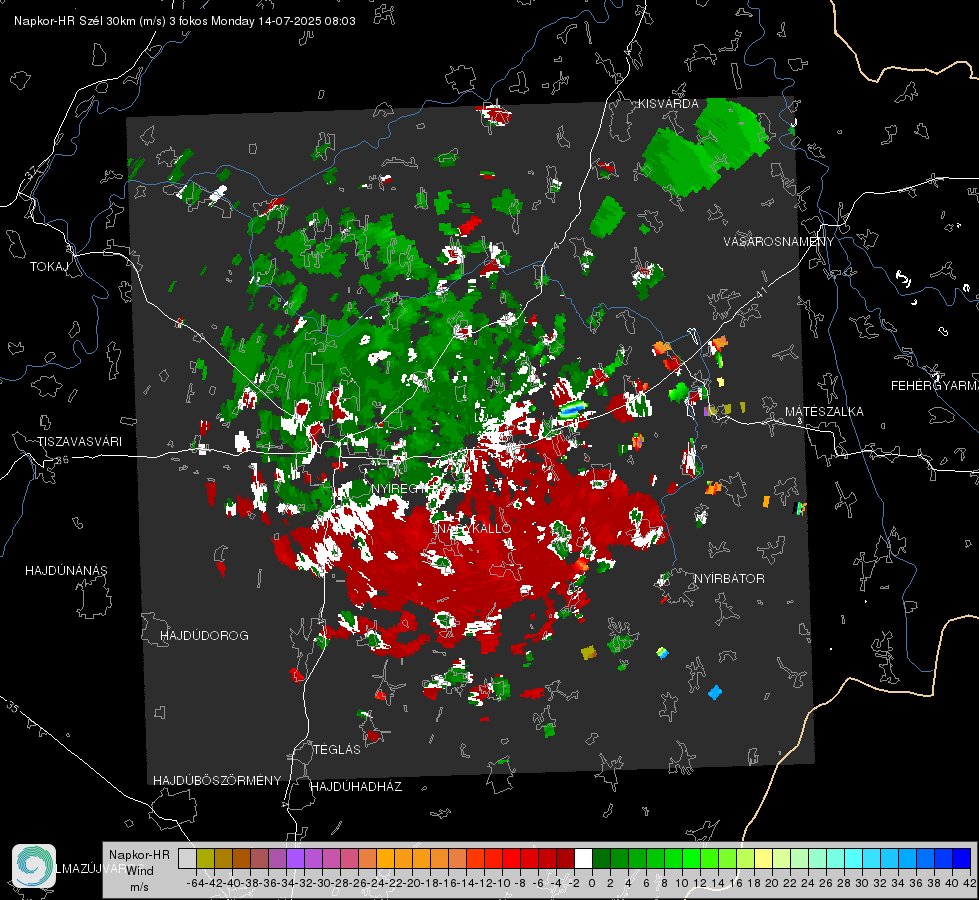The height and width of the screenshot is (900, 979).
Task: Click the TÉGLÁS town label
Action: tap(337, 750)
